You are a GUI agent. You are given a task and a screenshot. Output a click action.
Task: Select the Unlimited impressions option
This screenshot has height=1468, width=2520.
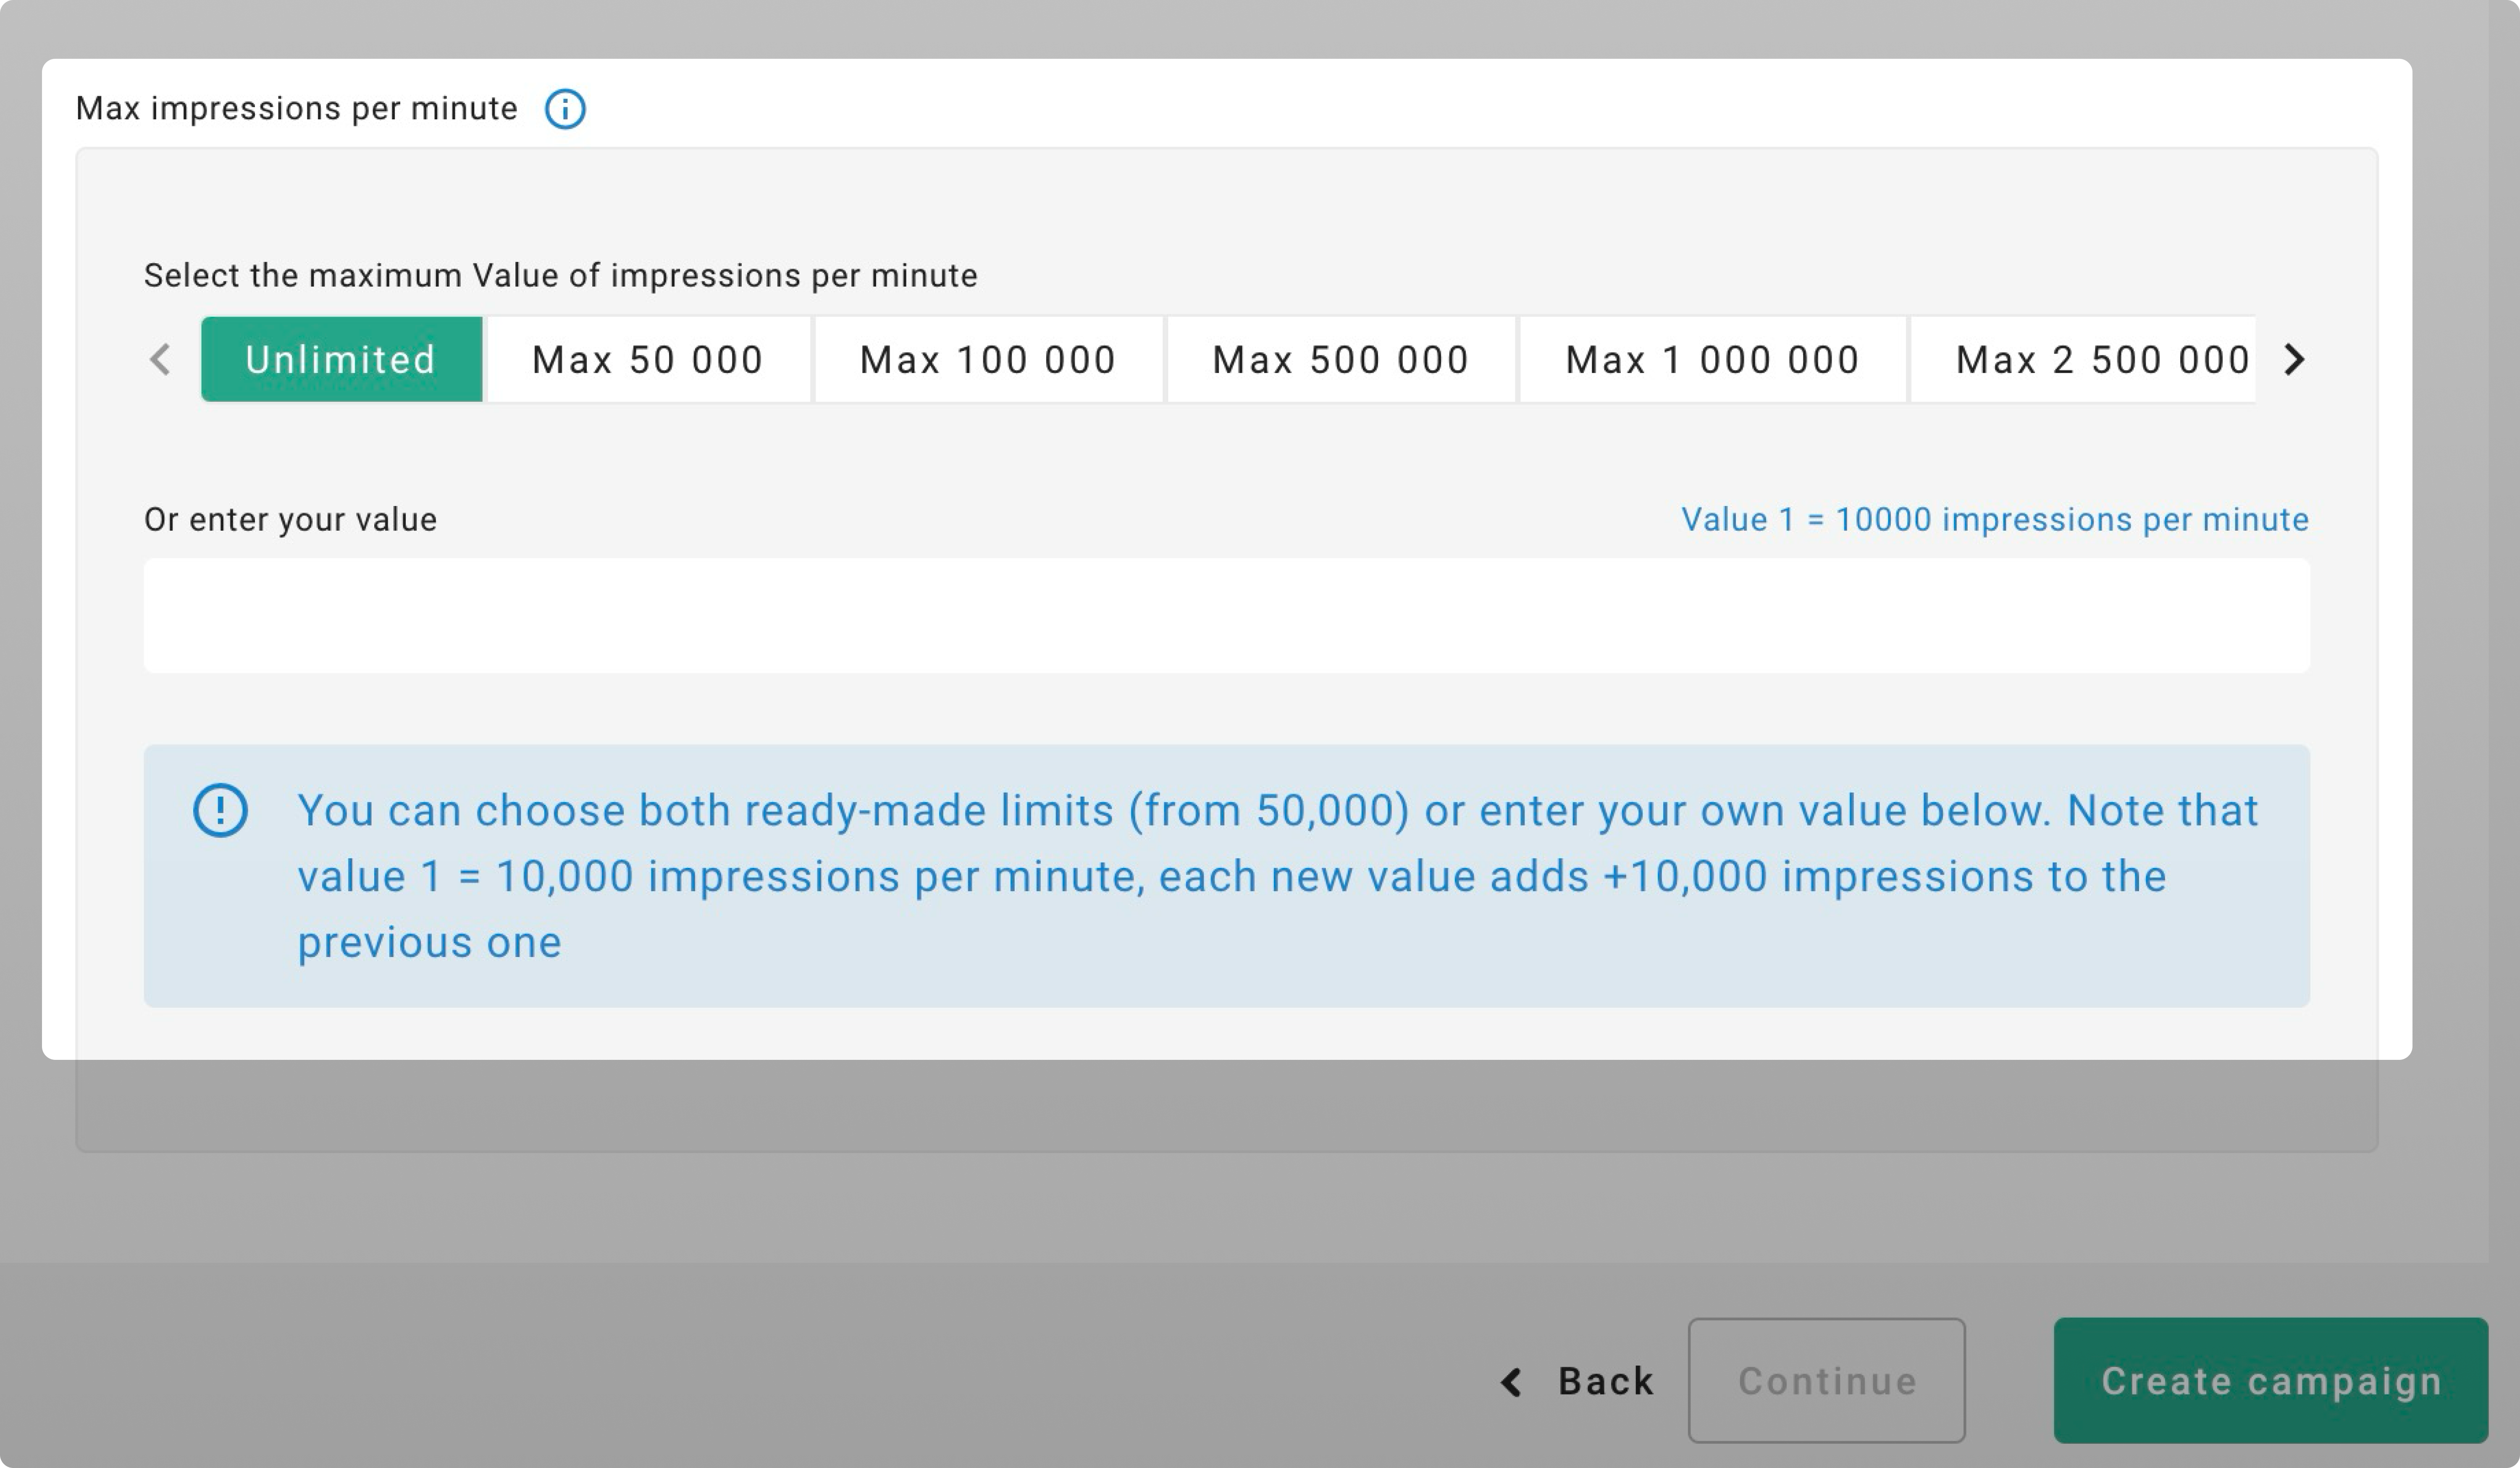click(341, 360)
